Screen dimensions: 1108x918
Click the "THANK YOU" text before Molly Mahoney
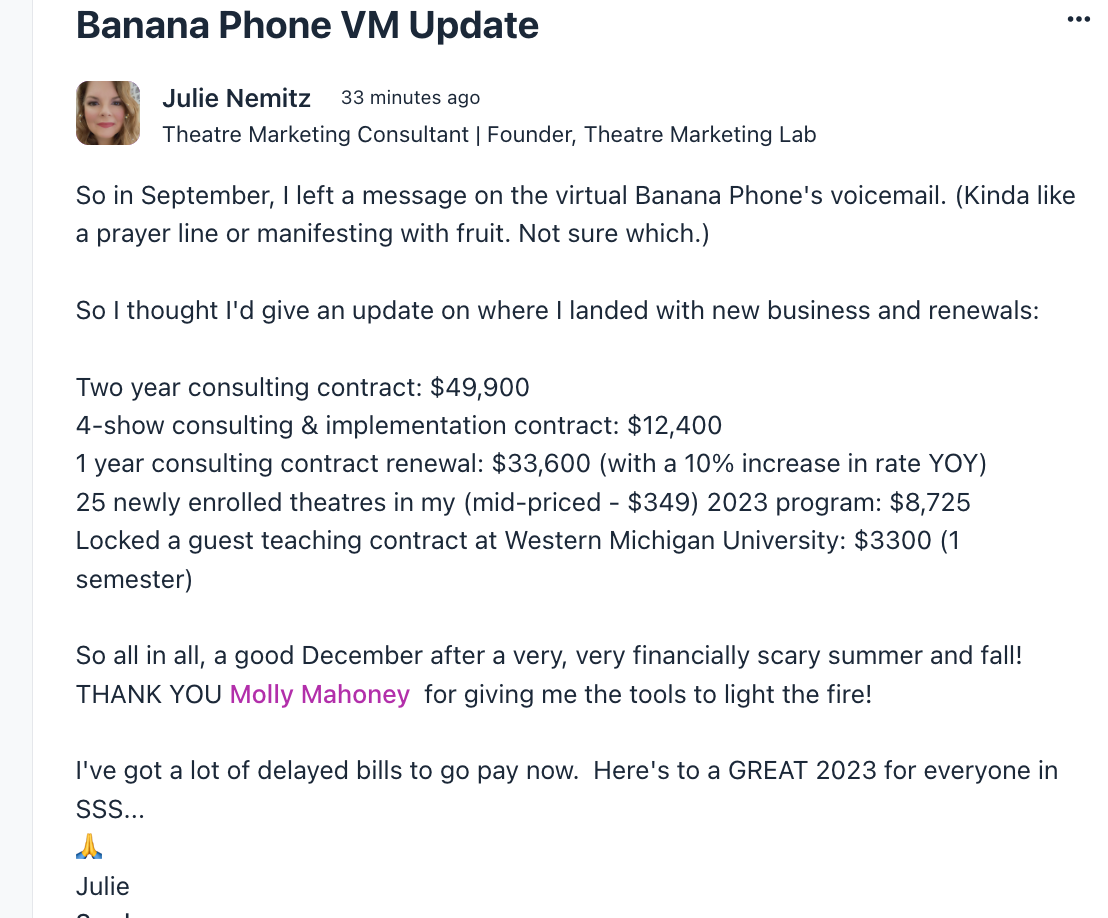coord(148,694)
